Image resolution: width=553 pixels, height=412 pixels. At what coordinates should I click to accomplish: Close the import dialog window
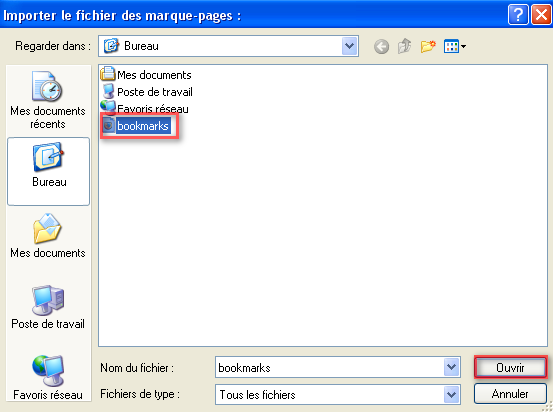click(541, 15)
